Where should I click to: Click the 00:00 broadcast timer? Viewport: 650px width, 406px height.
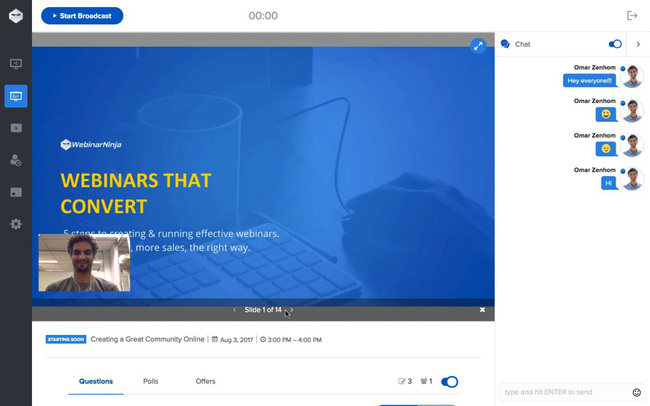263,16
